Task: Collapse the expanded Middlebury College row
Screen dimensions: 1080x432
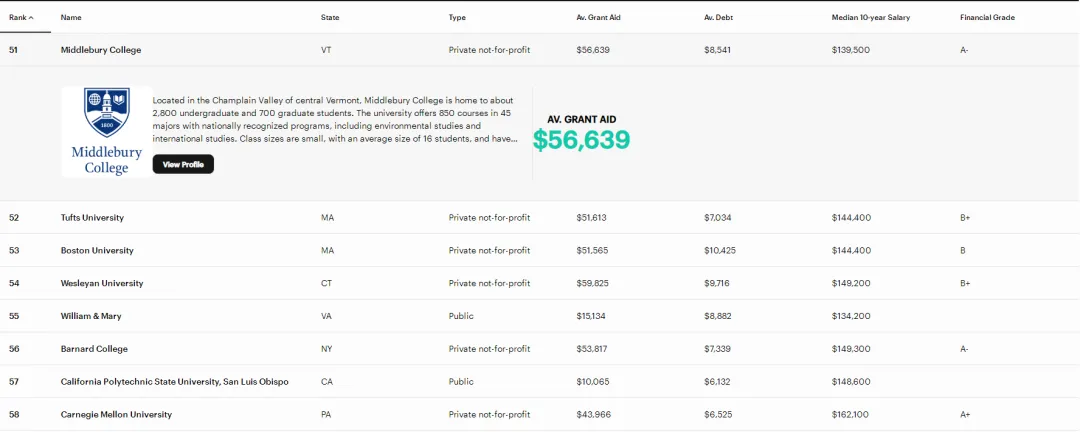Action: [x=101, y=50]
